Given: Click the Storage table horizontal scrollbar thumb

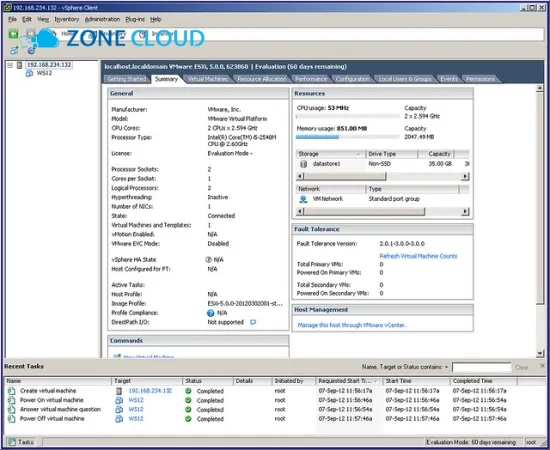Looking at the screenshot, I should [x=345, y=176].
